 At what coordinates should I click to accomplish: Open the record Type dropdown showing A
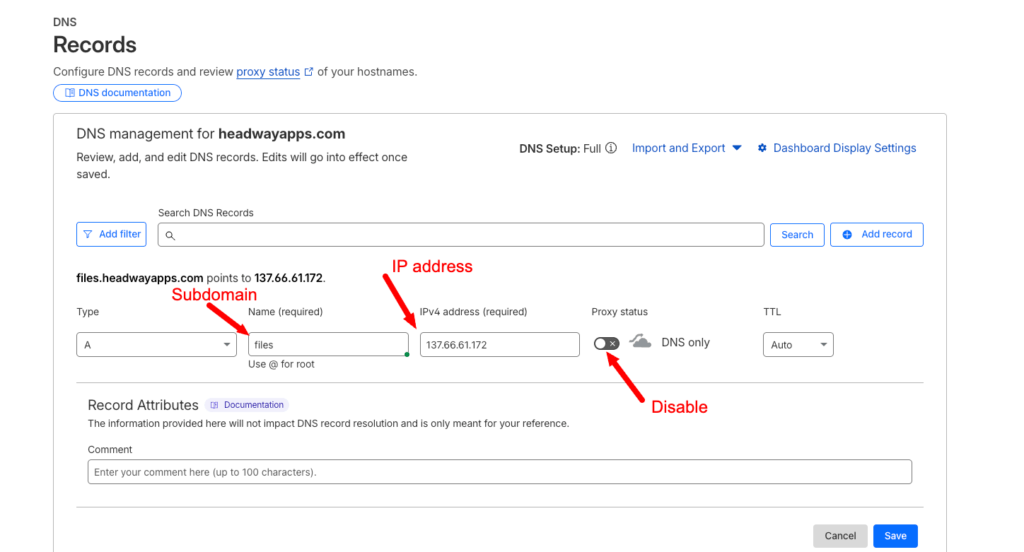(157, 345)
